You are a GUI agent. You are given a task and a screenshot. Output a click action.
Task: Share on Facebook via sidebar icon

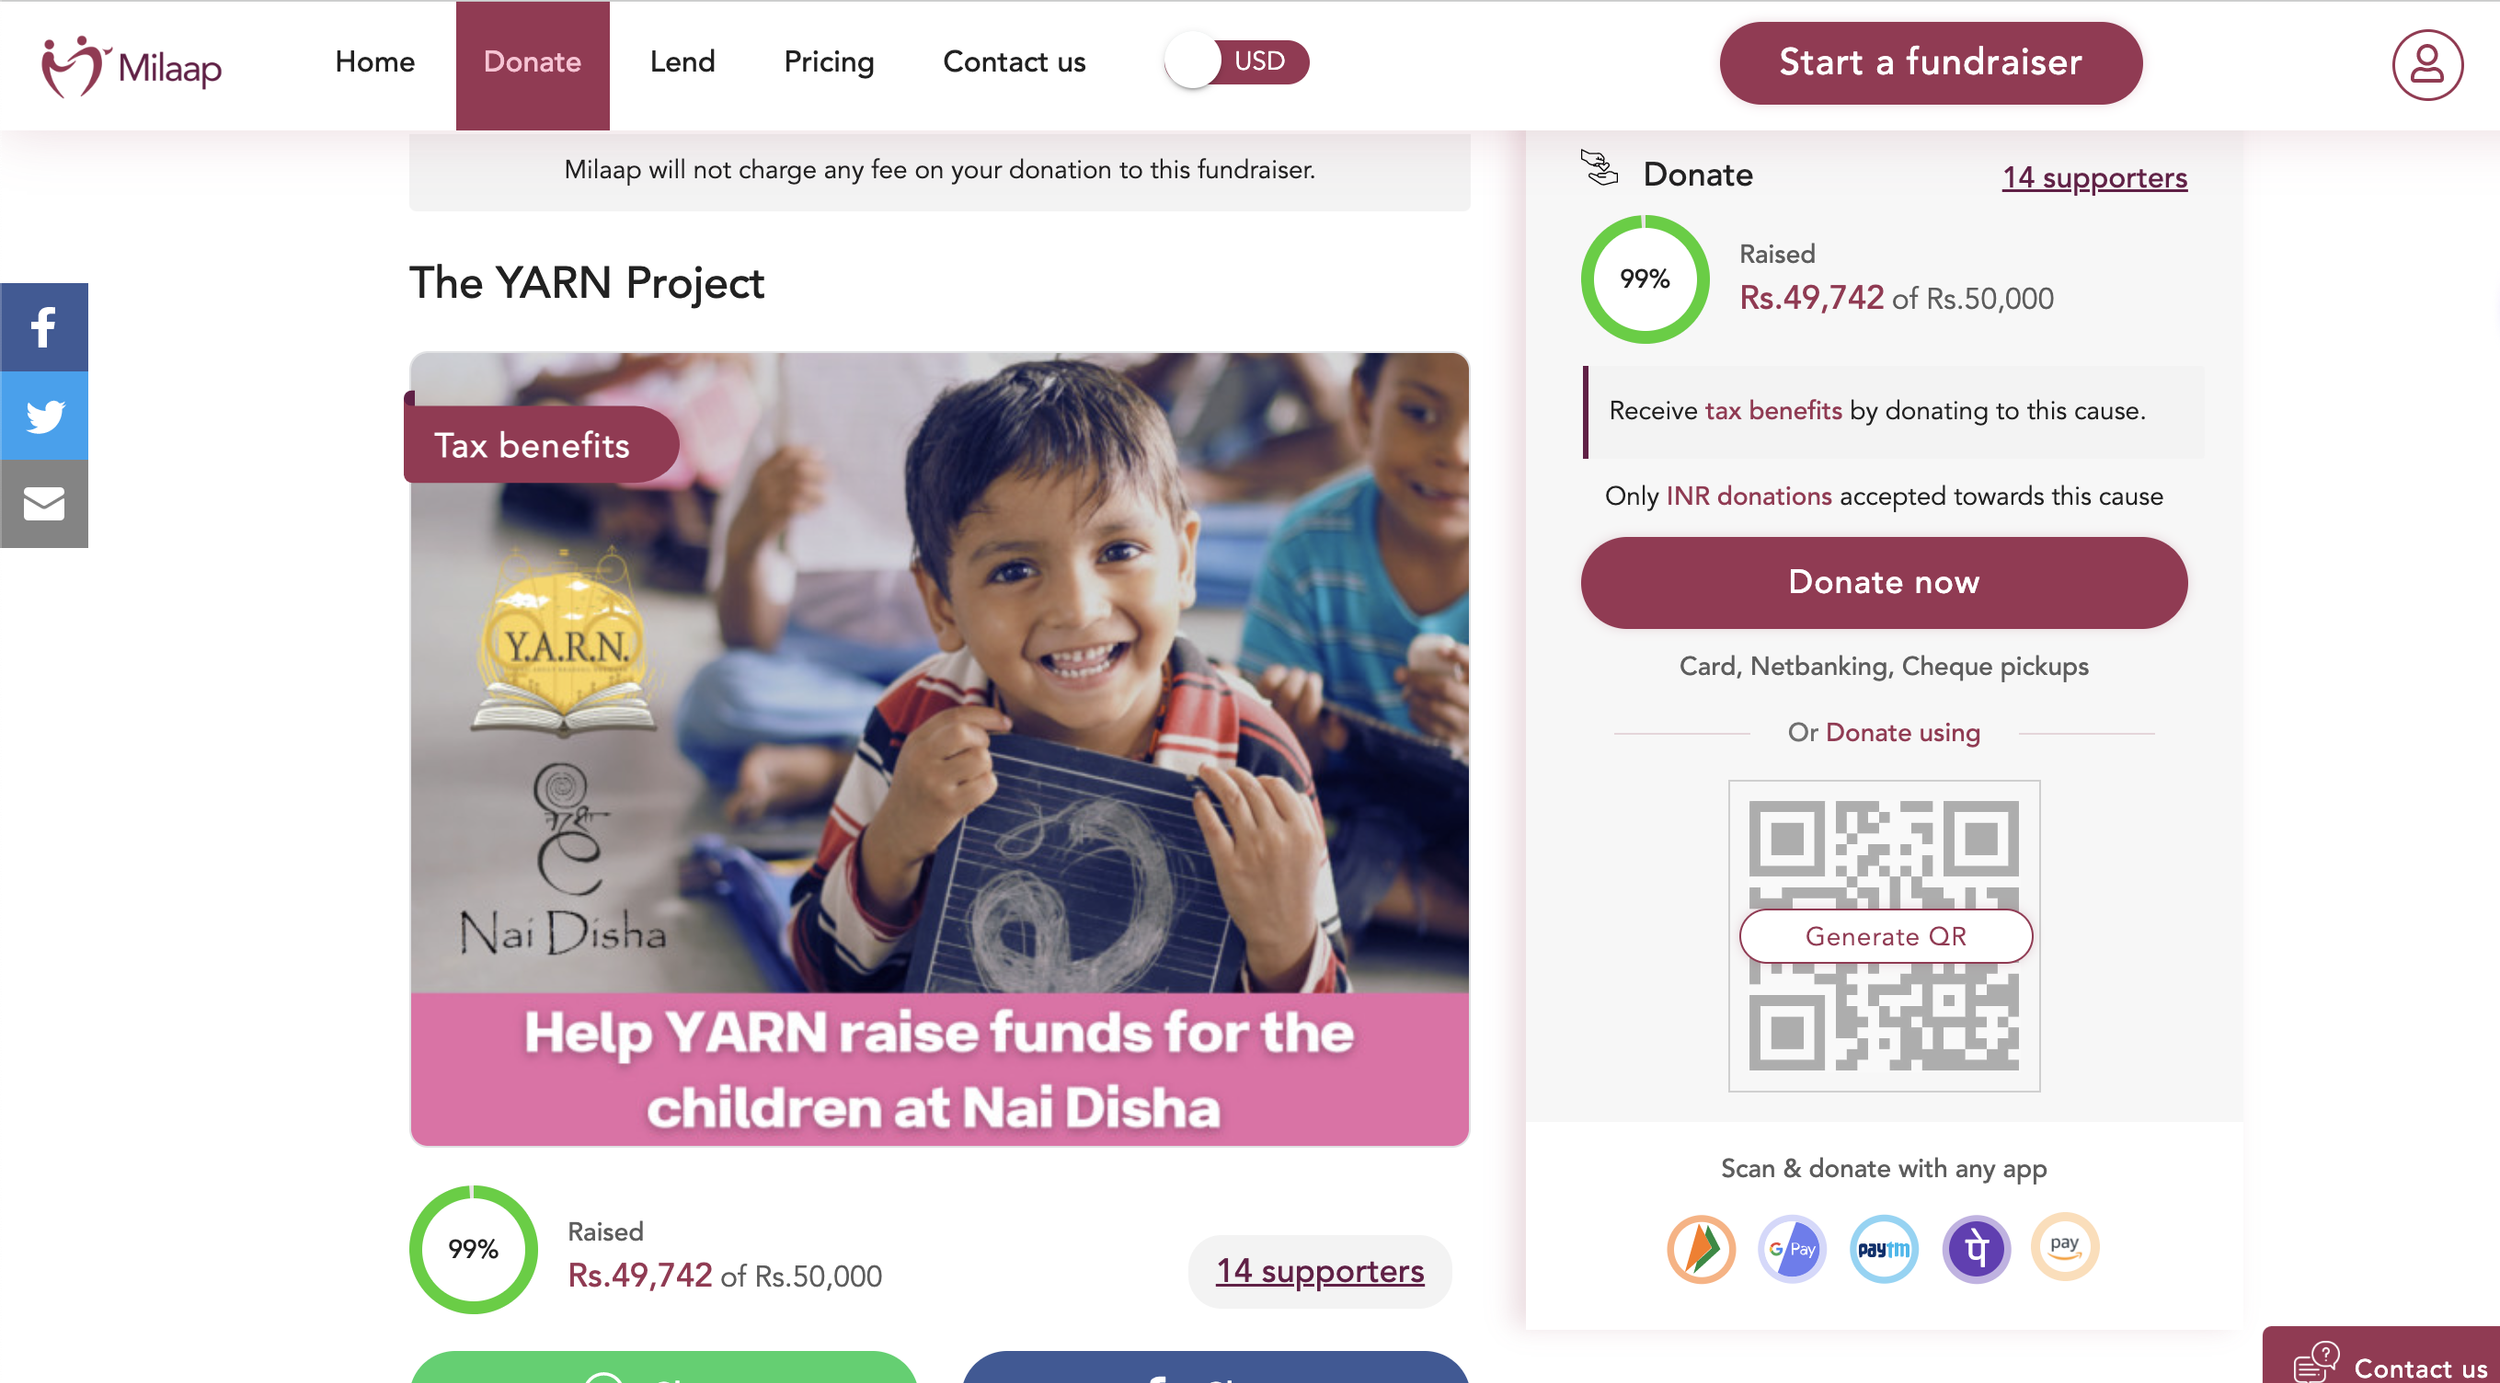[44, 327]
